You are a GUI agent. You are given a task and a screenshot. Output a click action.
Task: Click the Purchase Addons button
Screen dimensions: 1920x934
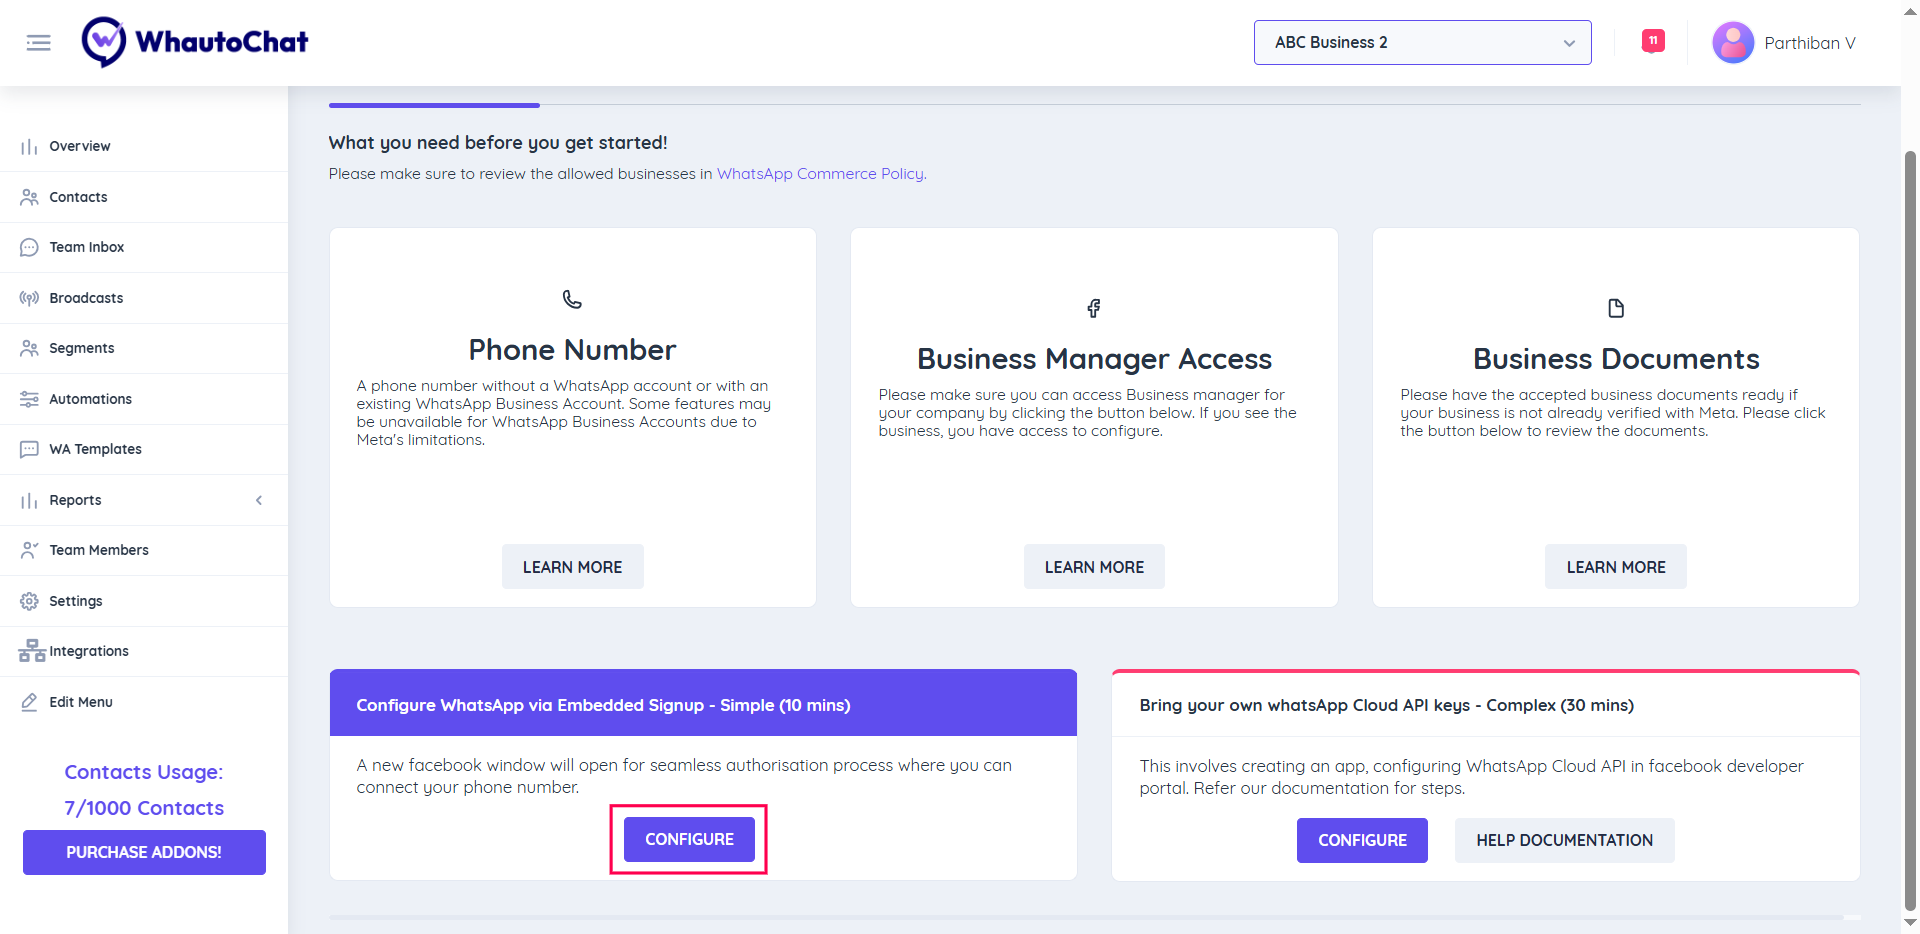144,852
